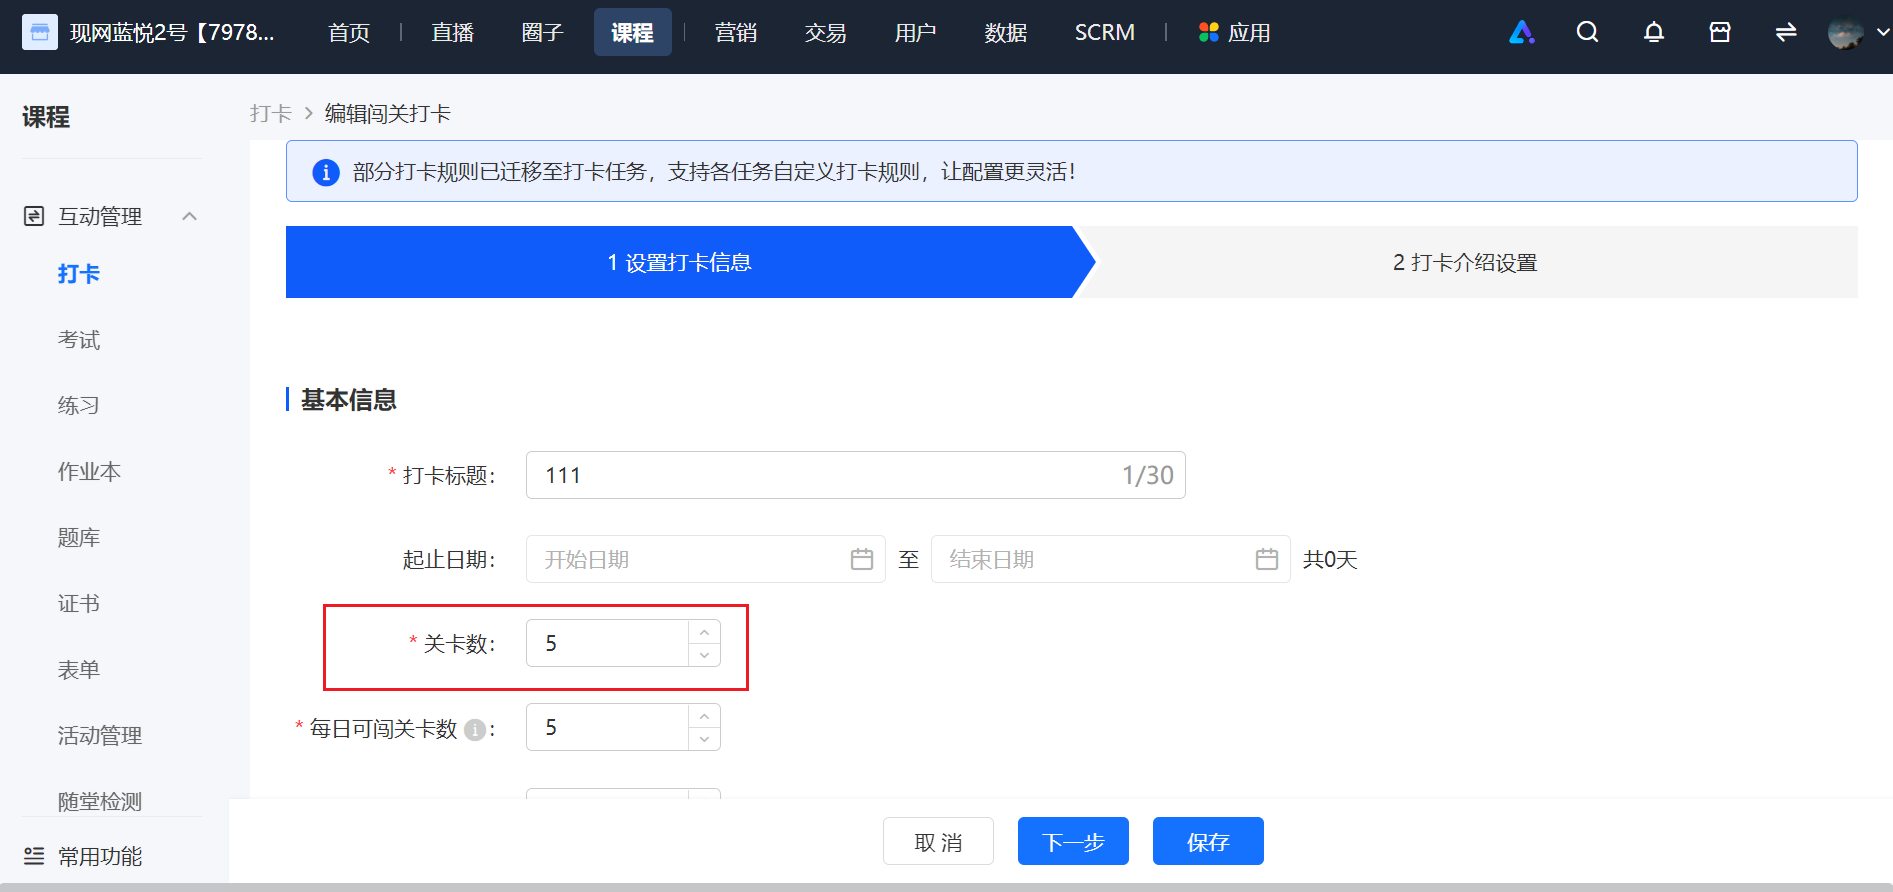
Task: Select 作业本 in the sidebar
Action: click(x=89, y=472)
